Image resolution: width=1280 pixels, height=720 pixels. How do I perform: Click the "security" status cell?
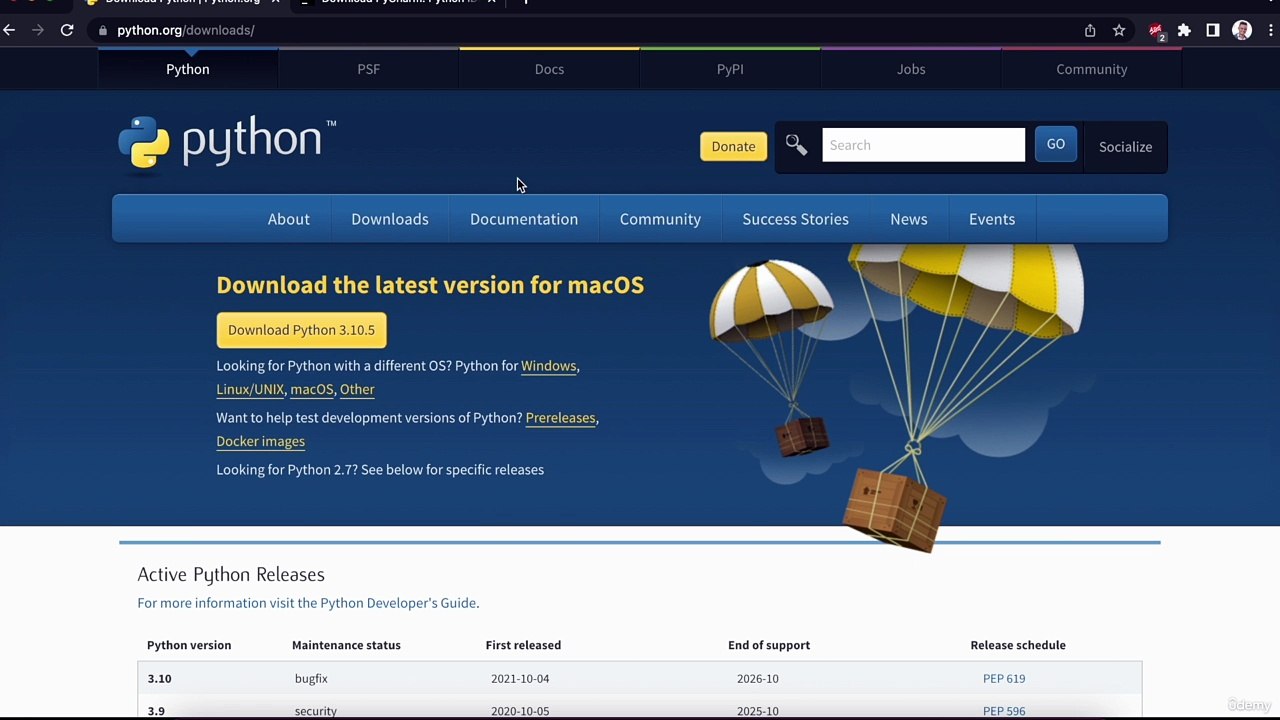316,711
